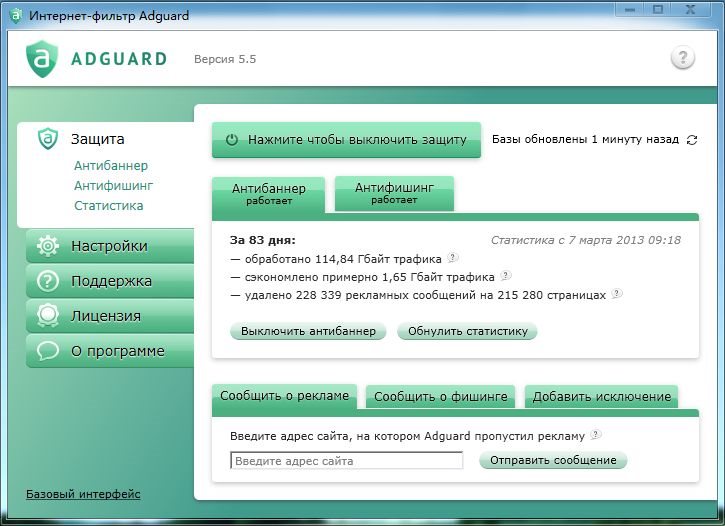The image size is (725, 526).
Task: Focus the site address input field
Action: pyautogui.click(x=346, y=461)
